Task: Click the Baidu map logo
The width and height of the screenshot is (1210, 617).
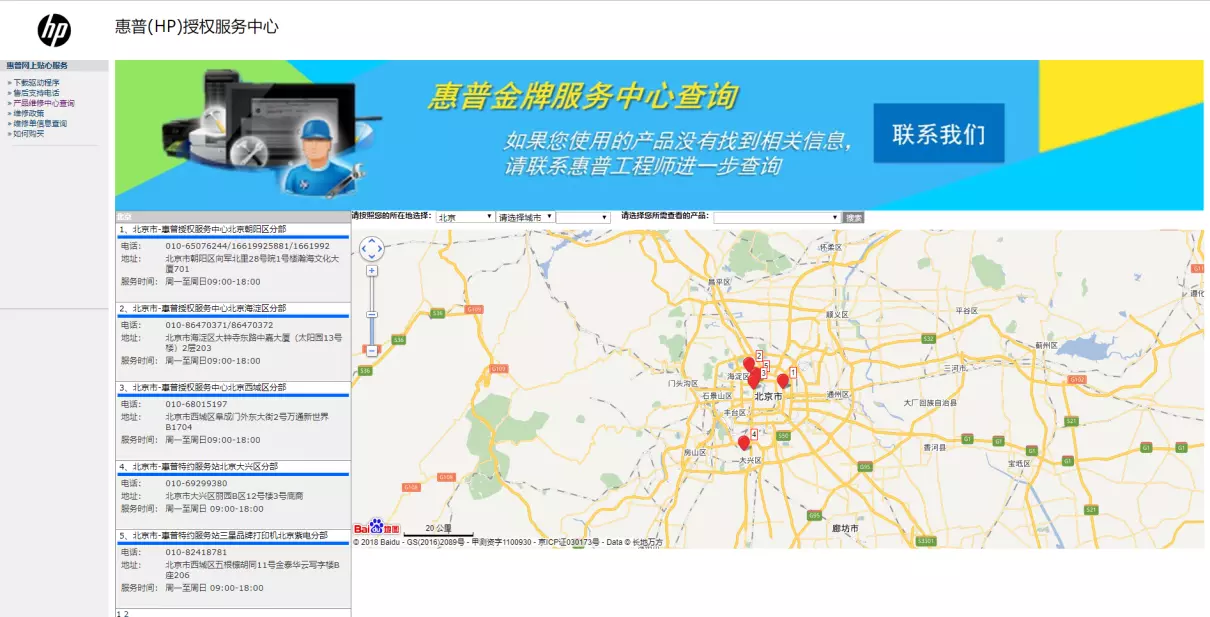Action: [377, 527]
